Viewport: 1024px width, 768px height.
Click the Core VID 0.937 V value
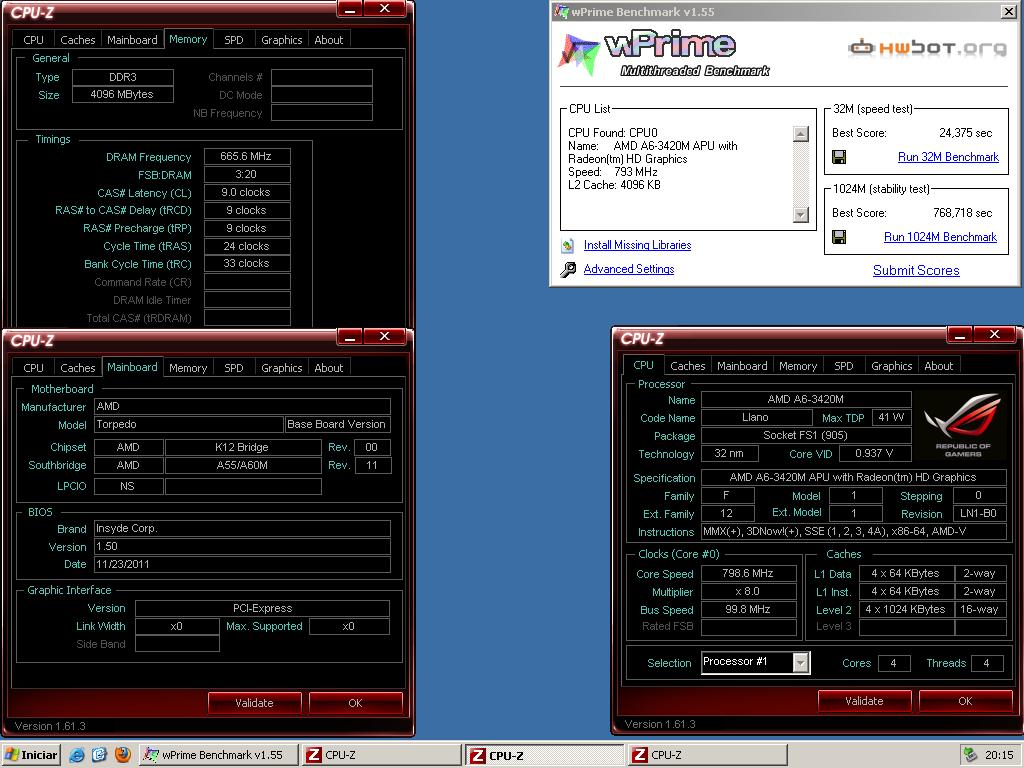click(874, 453)
